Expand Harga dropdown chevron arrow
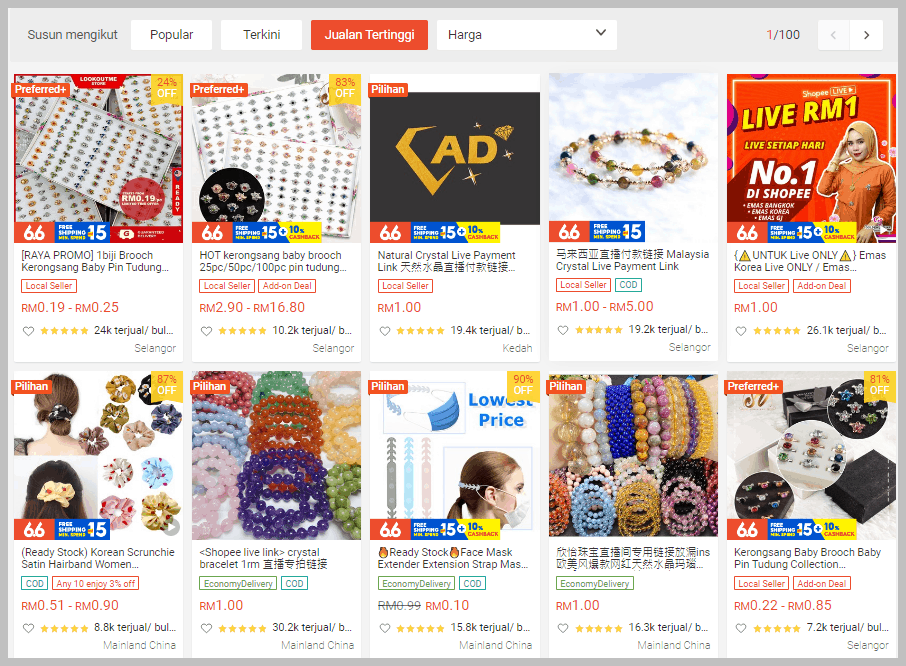The width and height of the screenshot is (906, 666). [601, 33]
